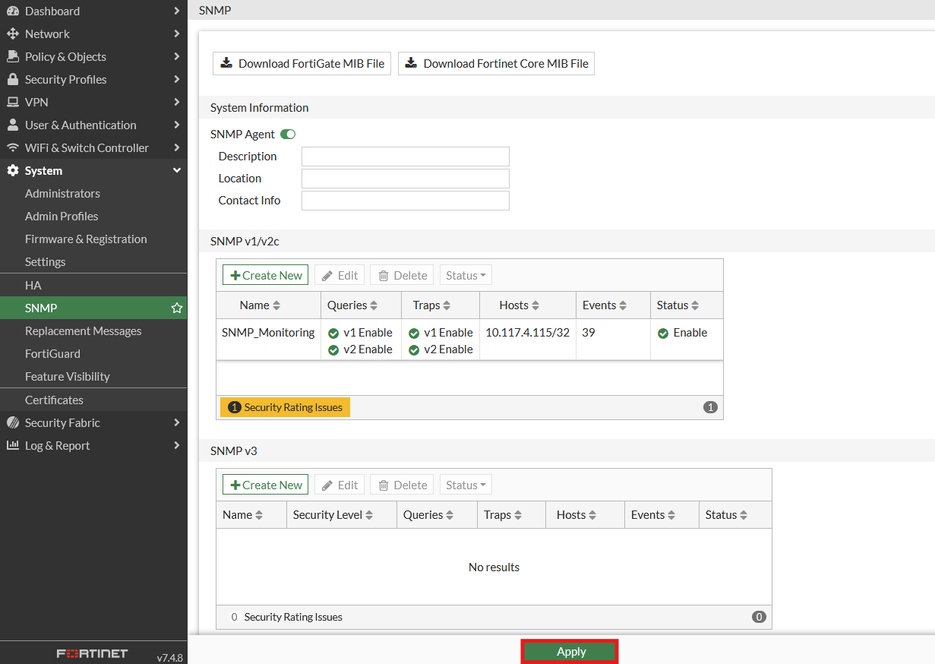The width and height of the screenshot is (935, 664).
Task: Expand the Dashboard menu chevron
Action: coord(177,11)
